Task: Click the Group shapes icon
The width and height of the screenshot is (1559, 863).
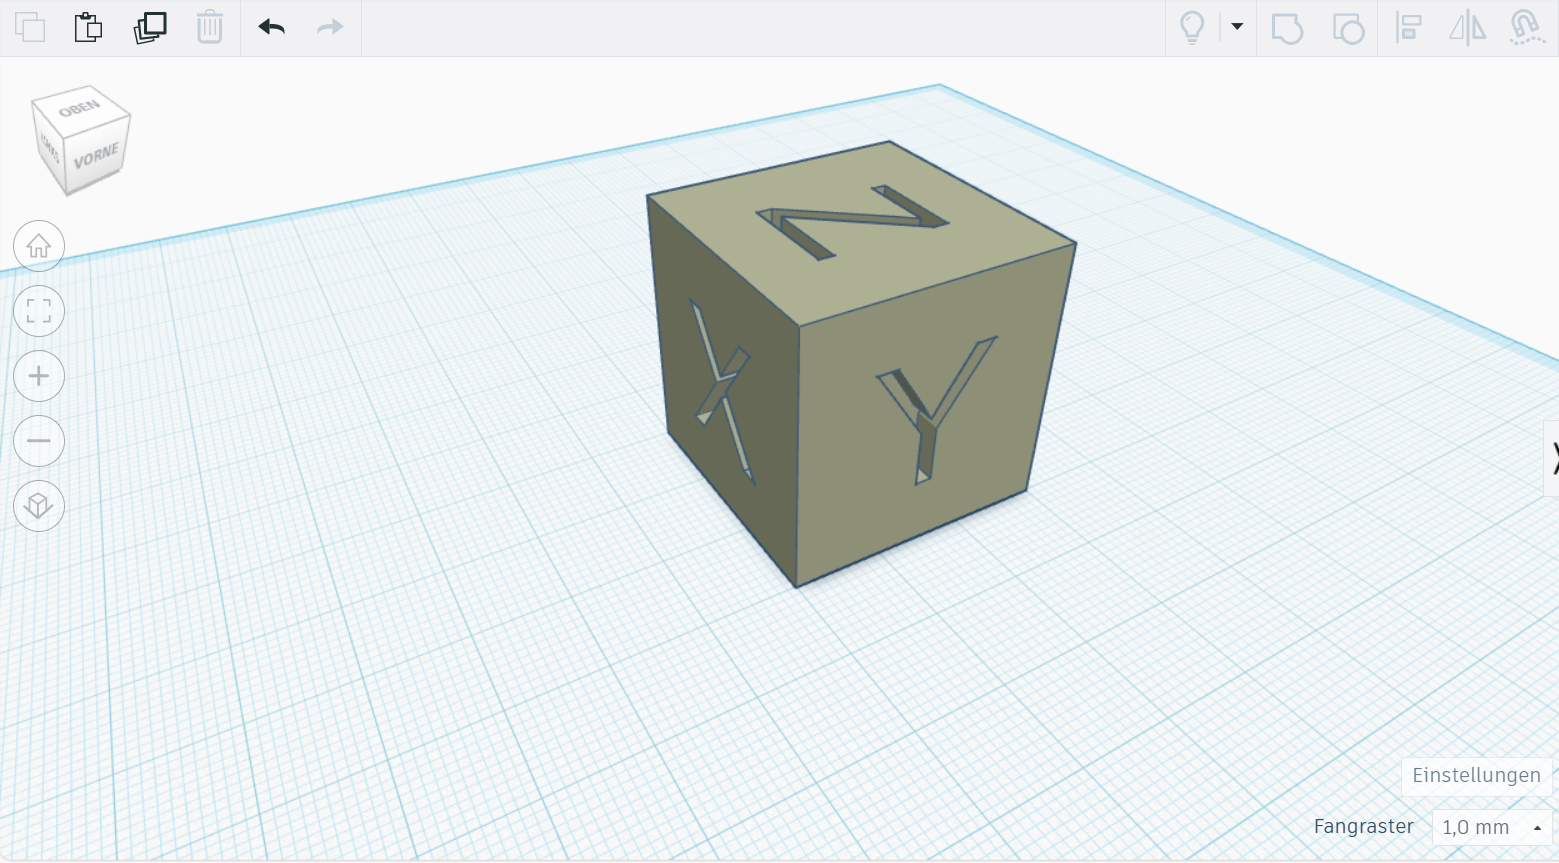Action: pyautogui.click(x=1287, y=28)
